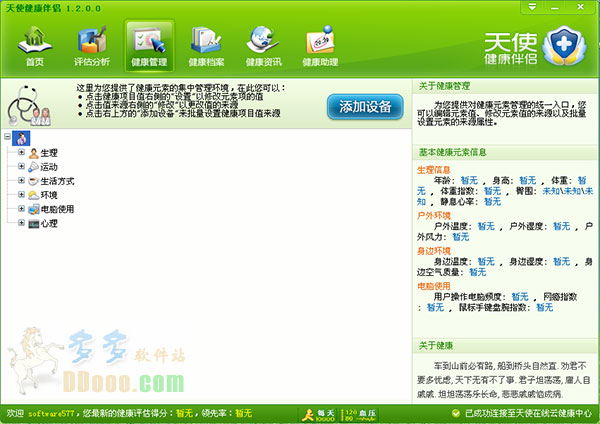Screen dimensions: 600x424
Task: Click the software577 username in status bar
Action: coord(51,414)
